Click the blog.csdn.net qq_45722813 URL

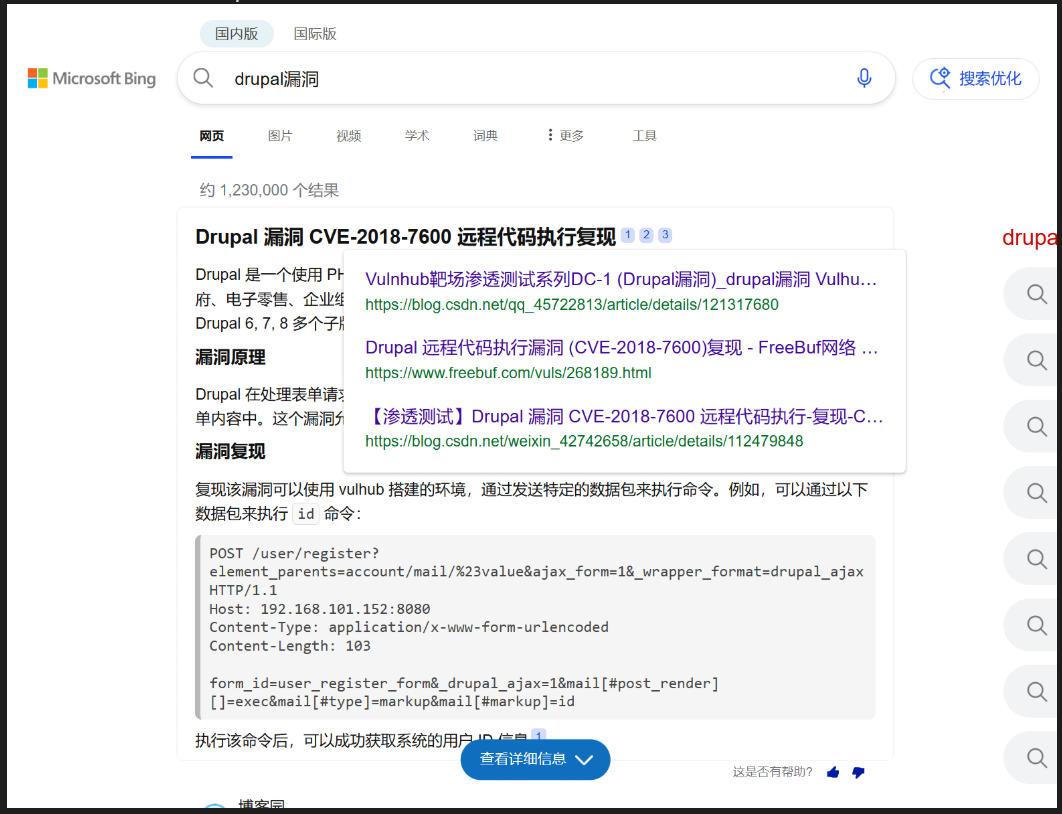(x=572, y=305)
